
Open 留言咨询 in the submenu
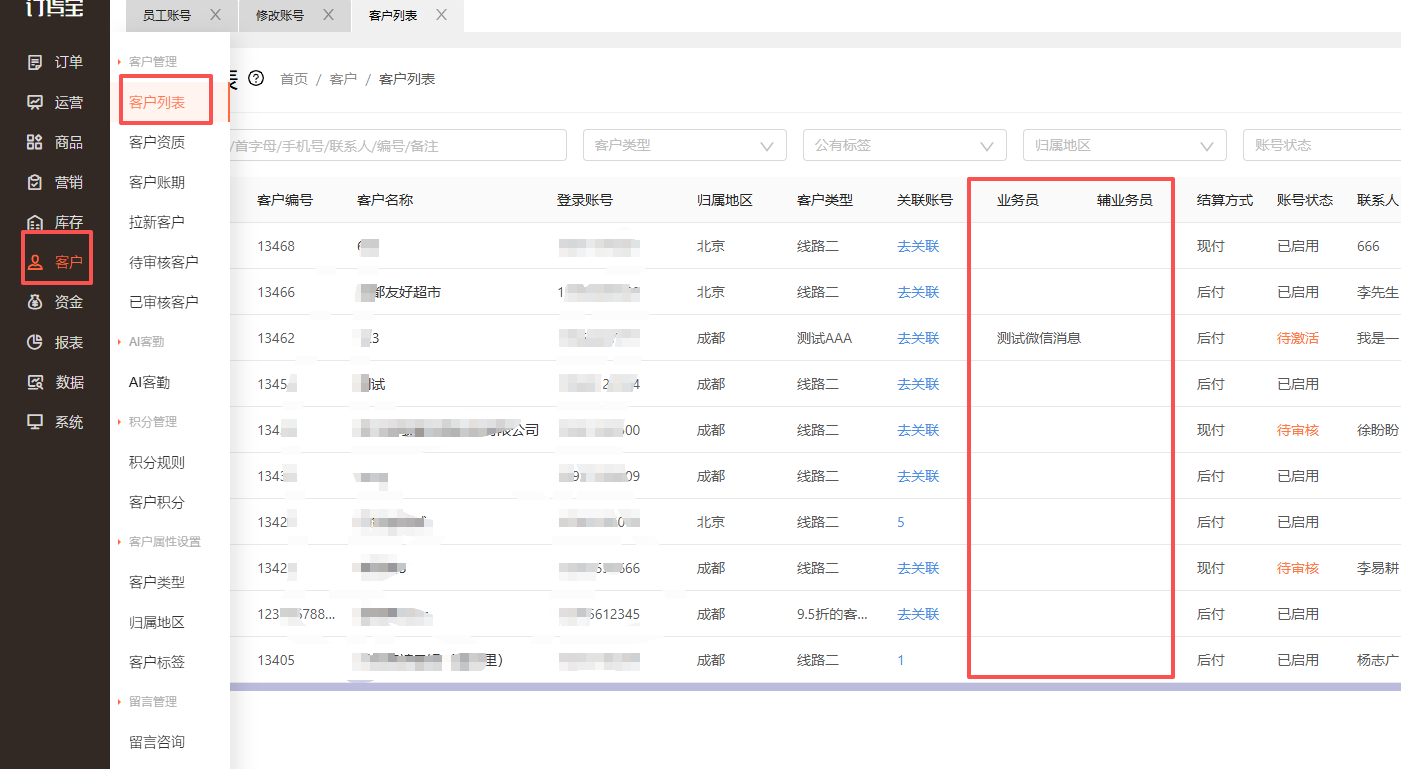click(x=157, y=742)
